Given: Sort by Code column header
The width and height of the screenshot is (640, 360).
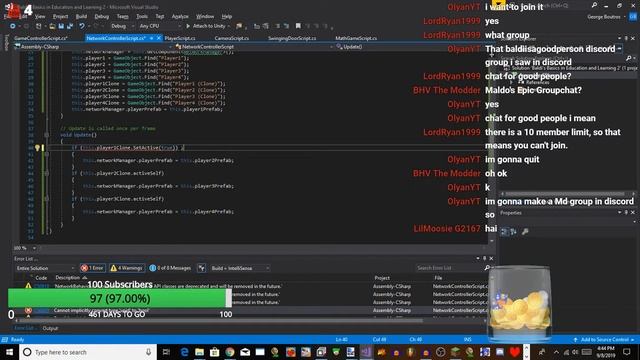Looking at the screenshot, I should [41, 278].
